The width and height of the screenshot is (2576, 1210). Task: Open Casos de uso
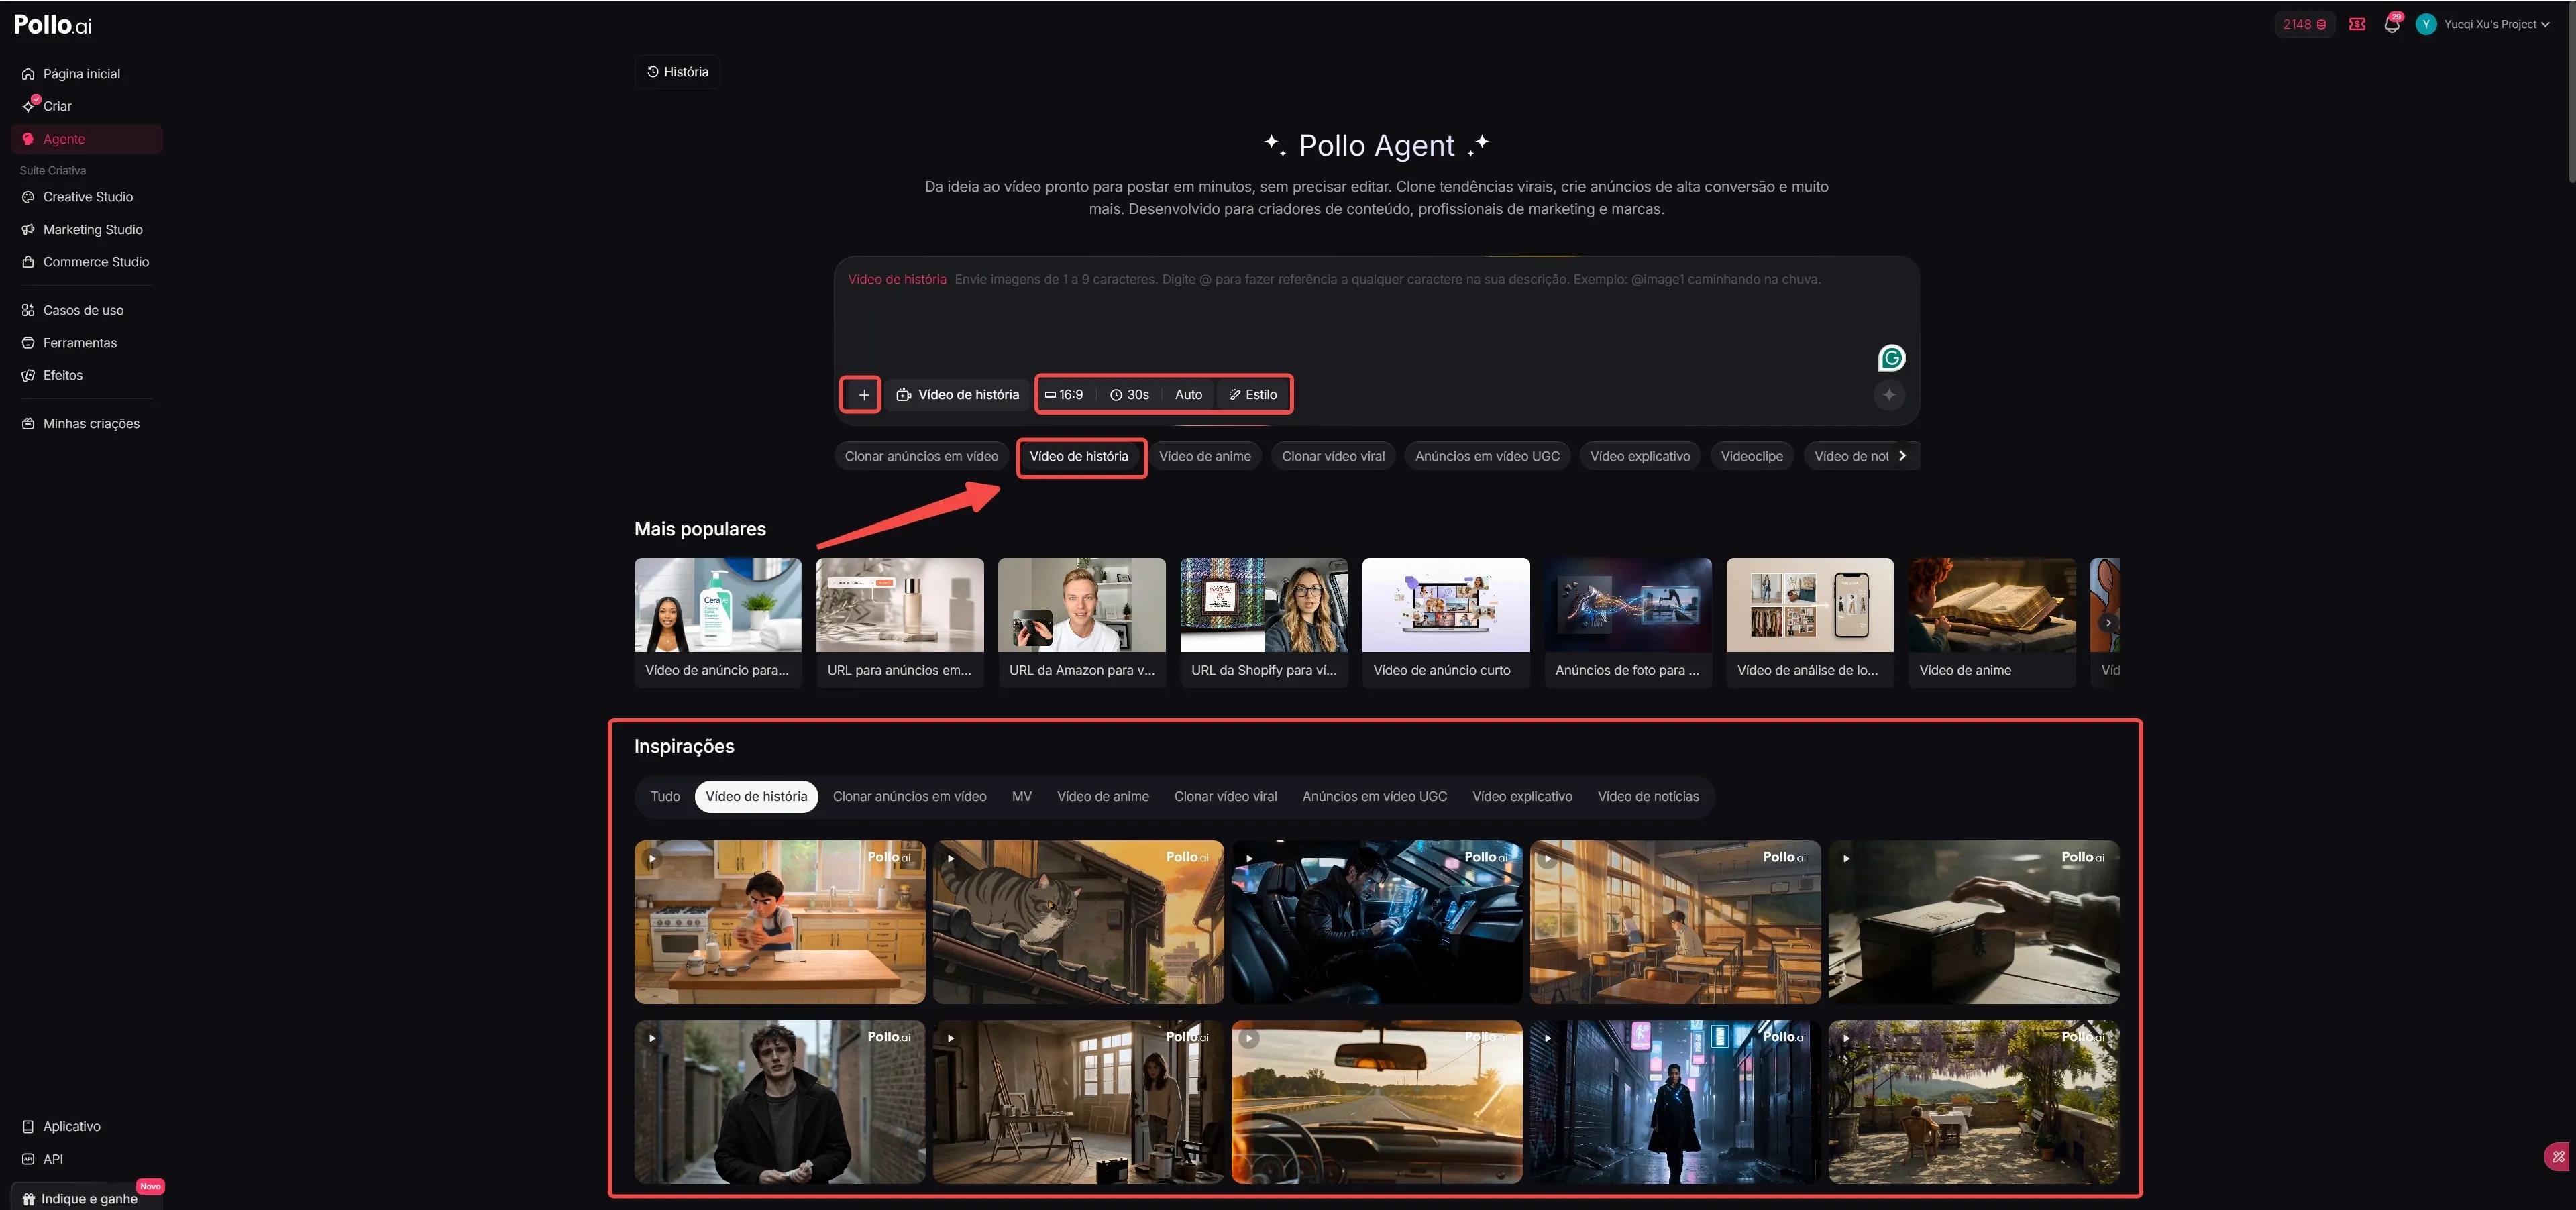click(86, 310)
